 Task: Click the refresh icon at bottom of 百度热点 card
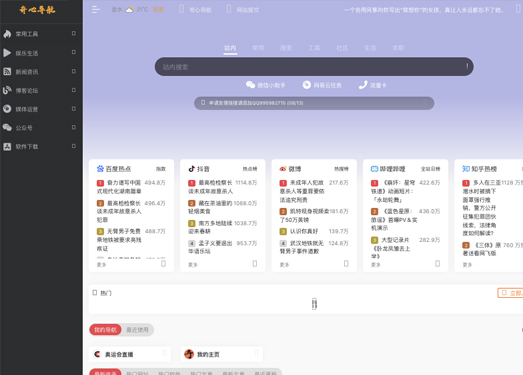[163, 264]
